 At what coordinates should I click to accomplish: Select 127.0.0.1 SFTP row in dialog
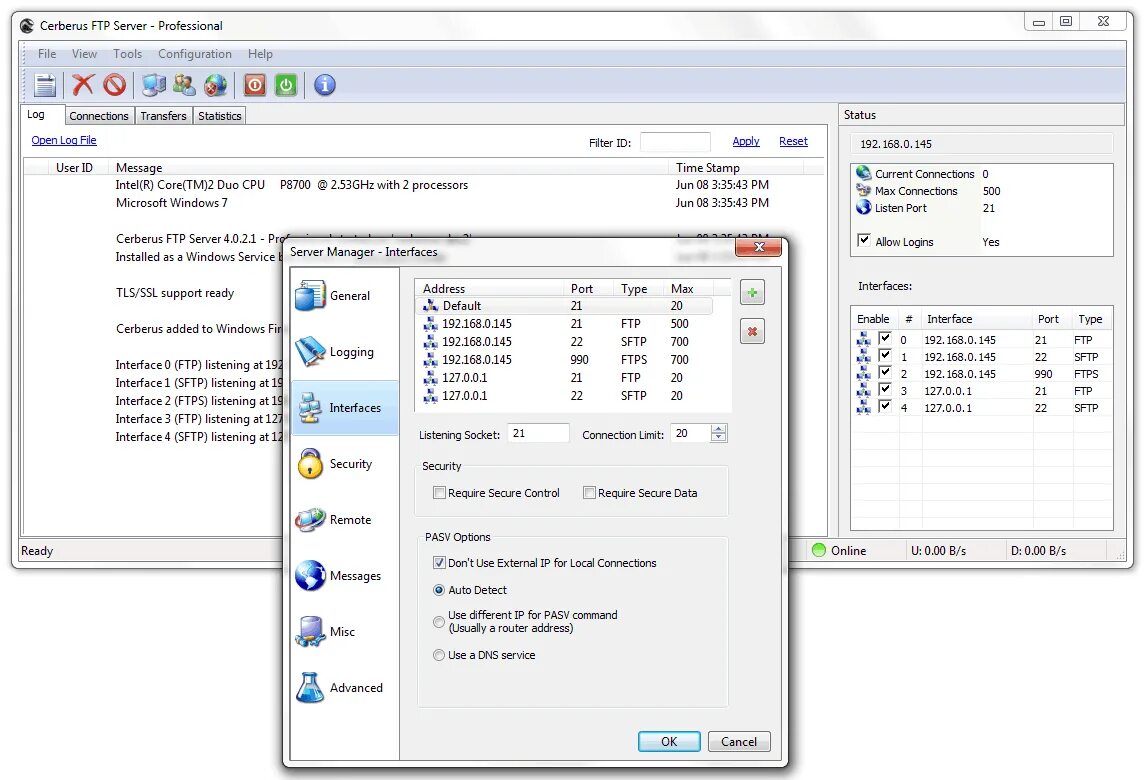point(564,395)
